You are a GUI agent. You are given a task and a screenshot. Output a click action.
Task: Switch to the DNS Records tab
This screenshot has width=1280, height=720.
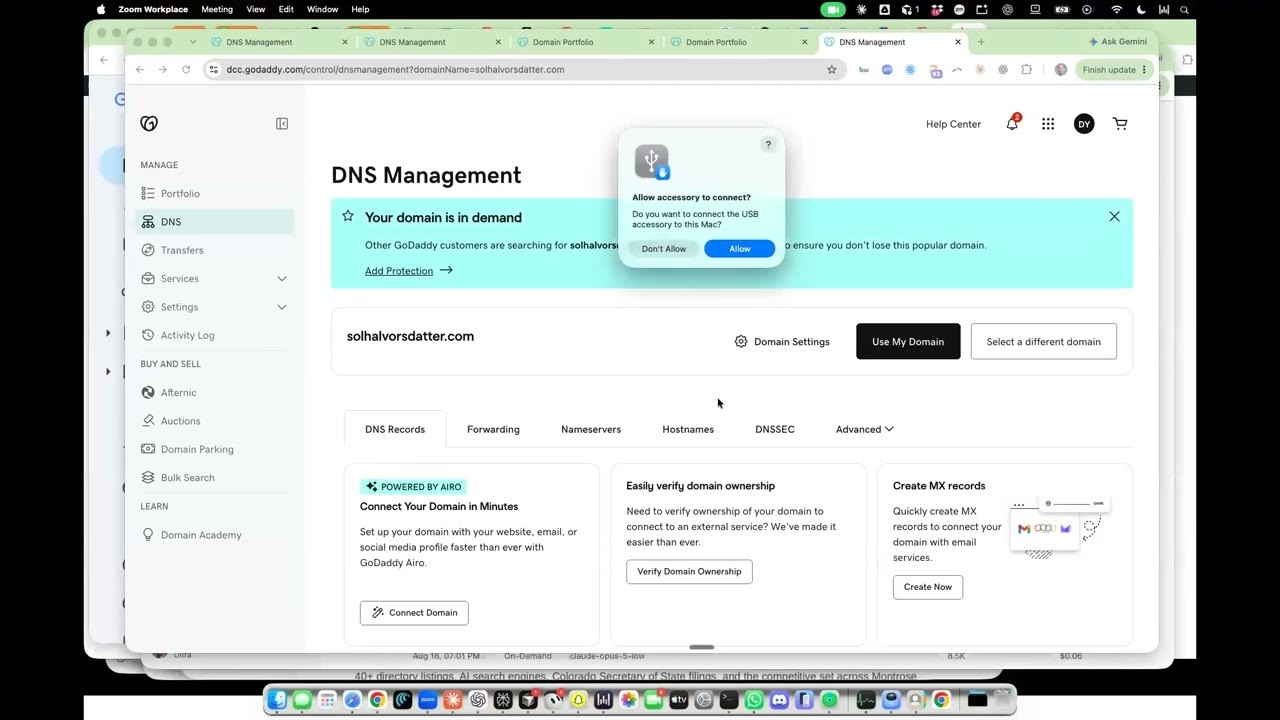click(395, 430)
